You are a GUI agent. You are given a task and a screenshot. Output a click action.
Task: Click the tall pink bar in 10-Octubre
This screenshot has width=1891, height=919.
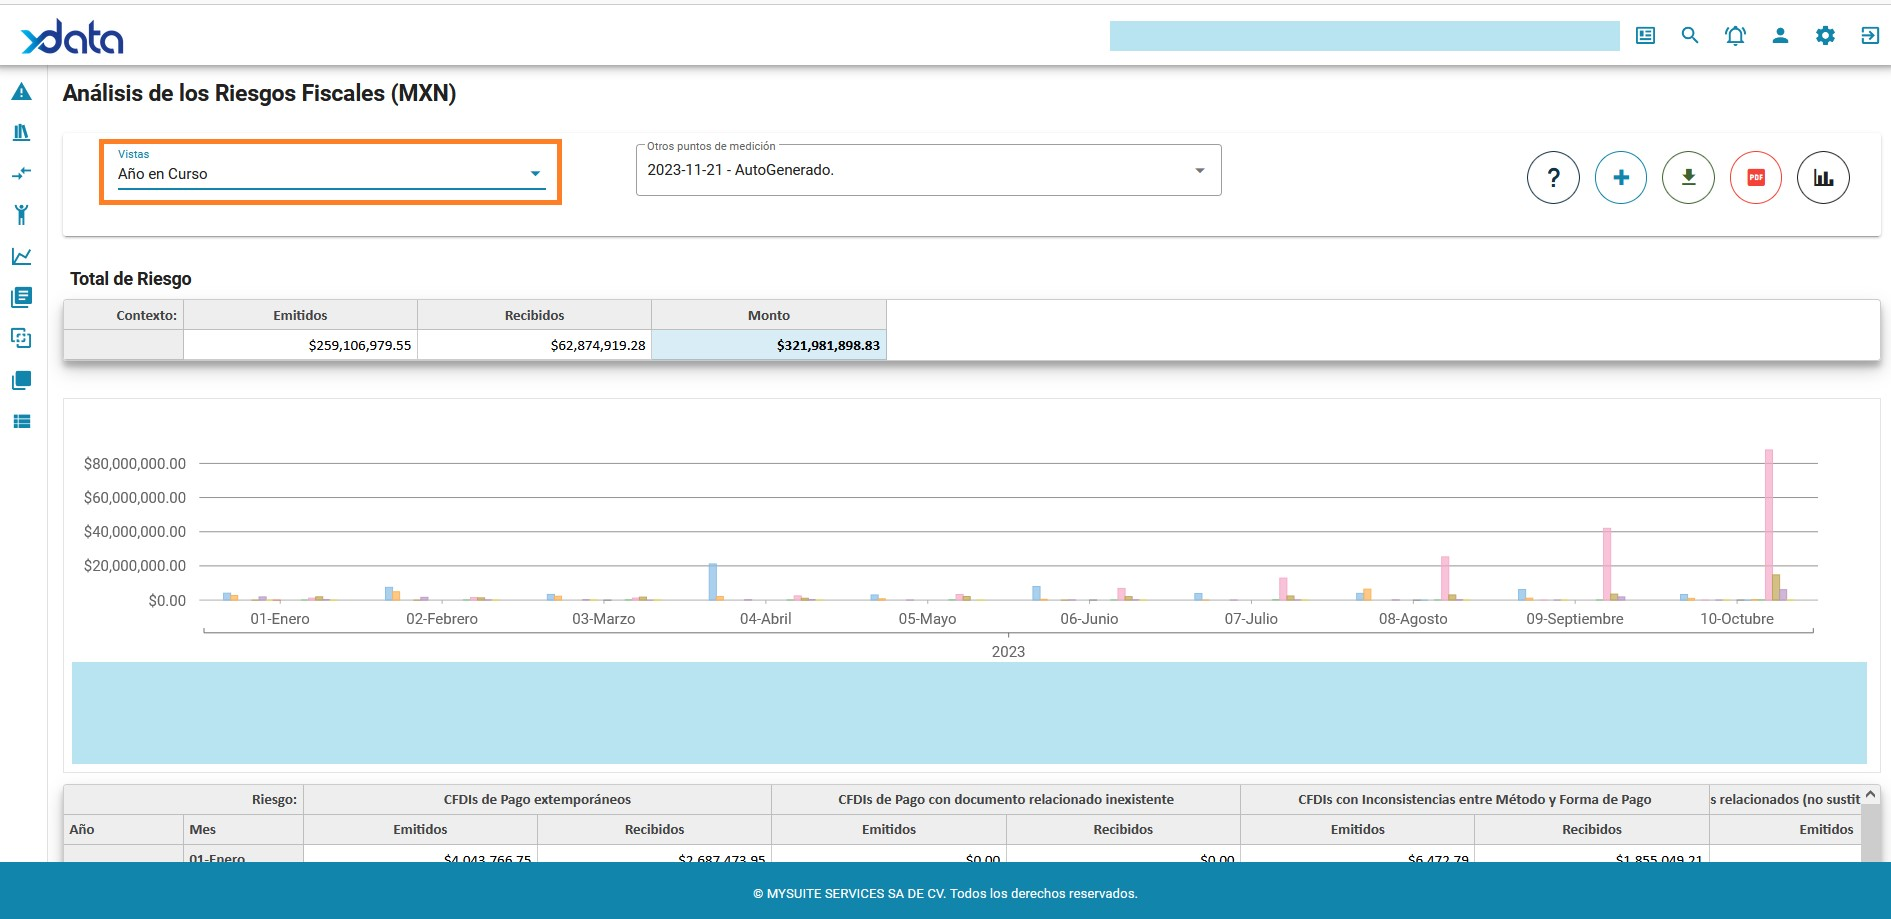(x=1769, y=524)
